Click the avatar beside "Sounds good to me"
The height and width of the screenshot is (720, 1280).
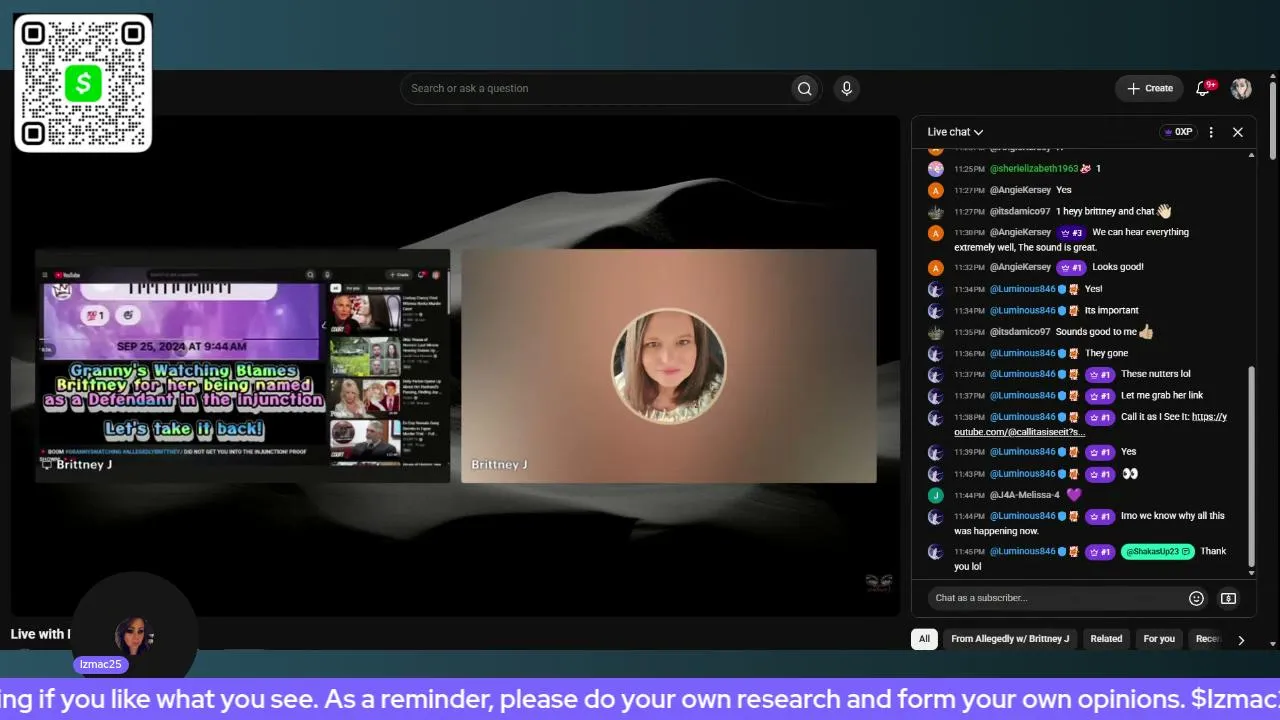(935, 332)
